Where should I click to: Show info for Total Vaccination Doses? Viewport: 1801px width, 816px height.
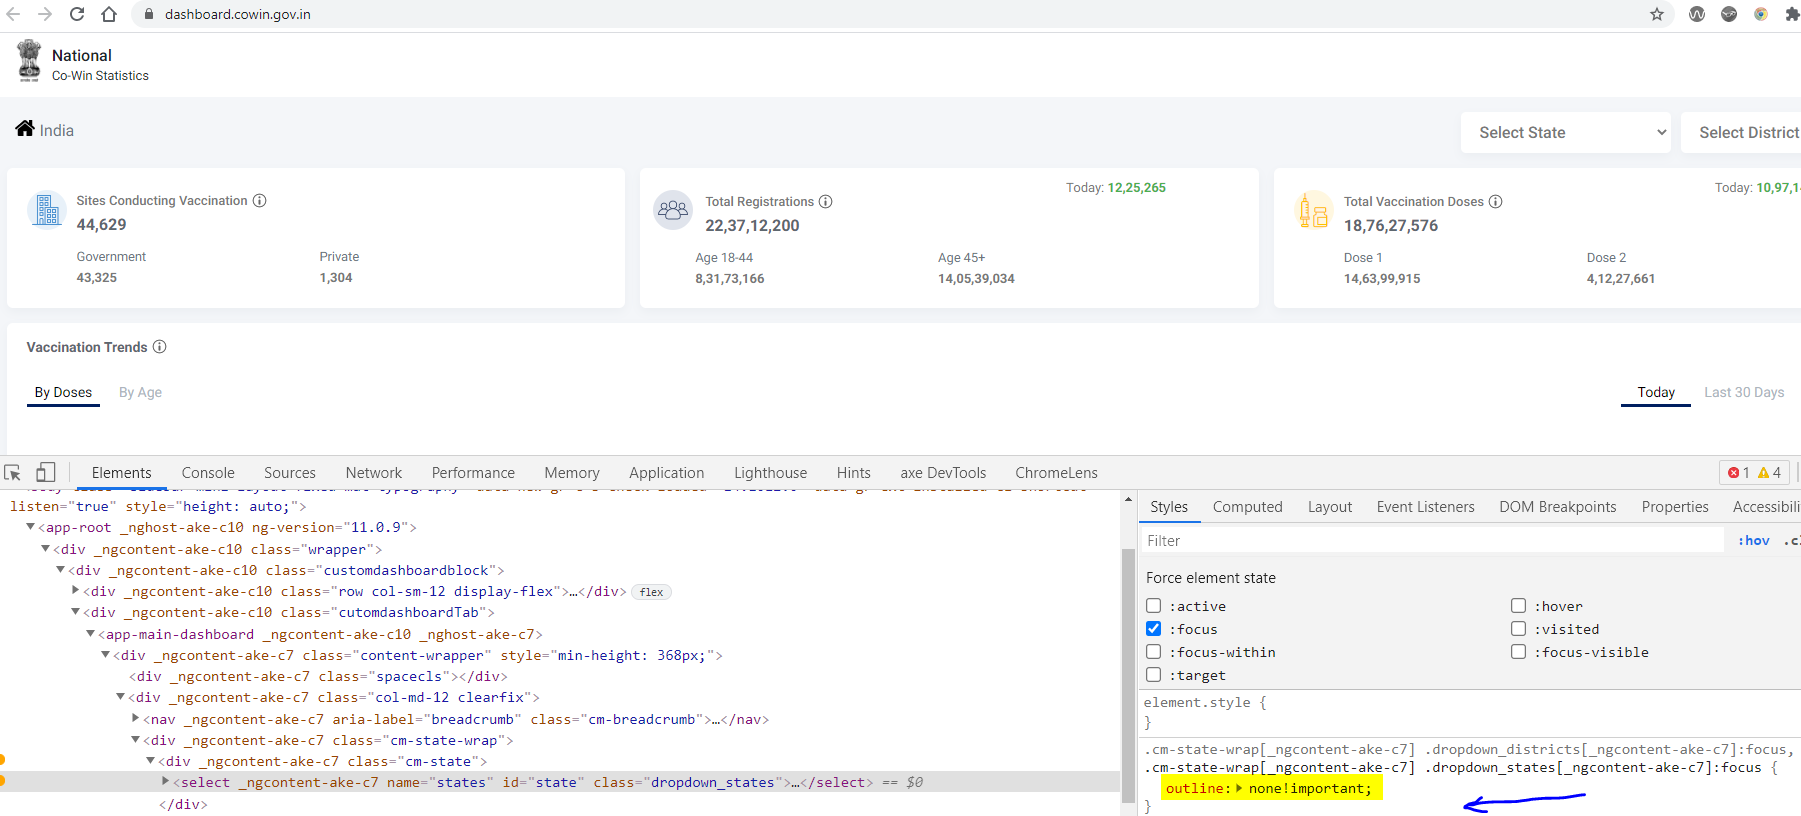pyautogui.click(x=1496, y=201)
